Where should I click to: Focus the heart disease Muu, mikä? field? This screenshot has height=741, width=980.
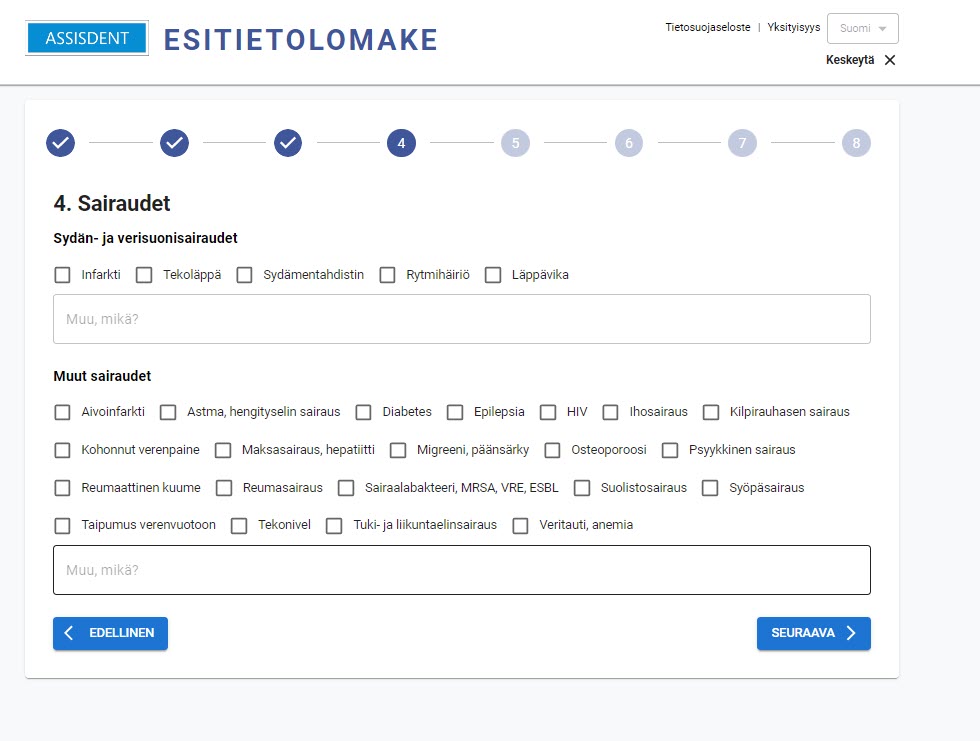coord(462,319)
